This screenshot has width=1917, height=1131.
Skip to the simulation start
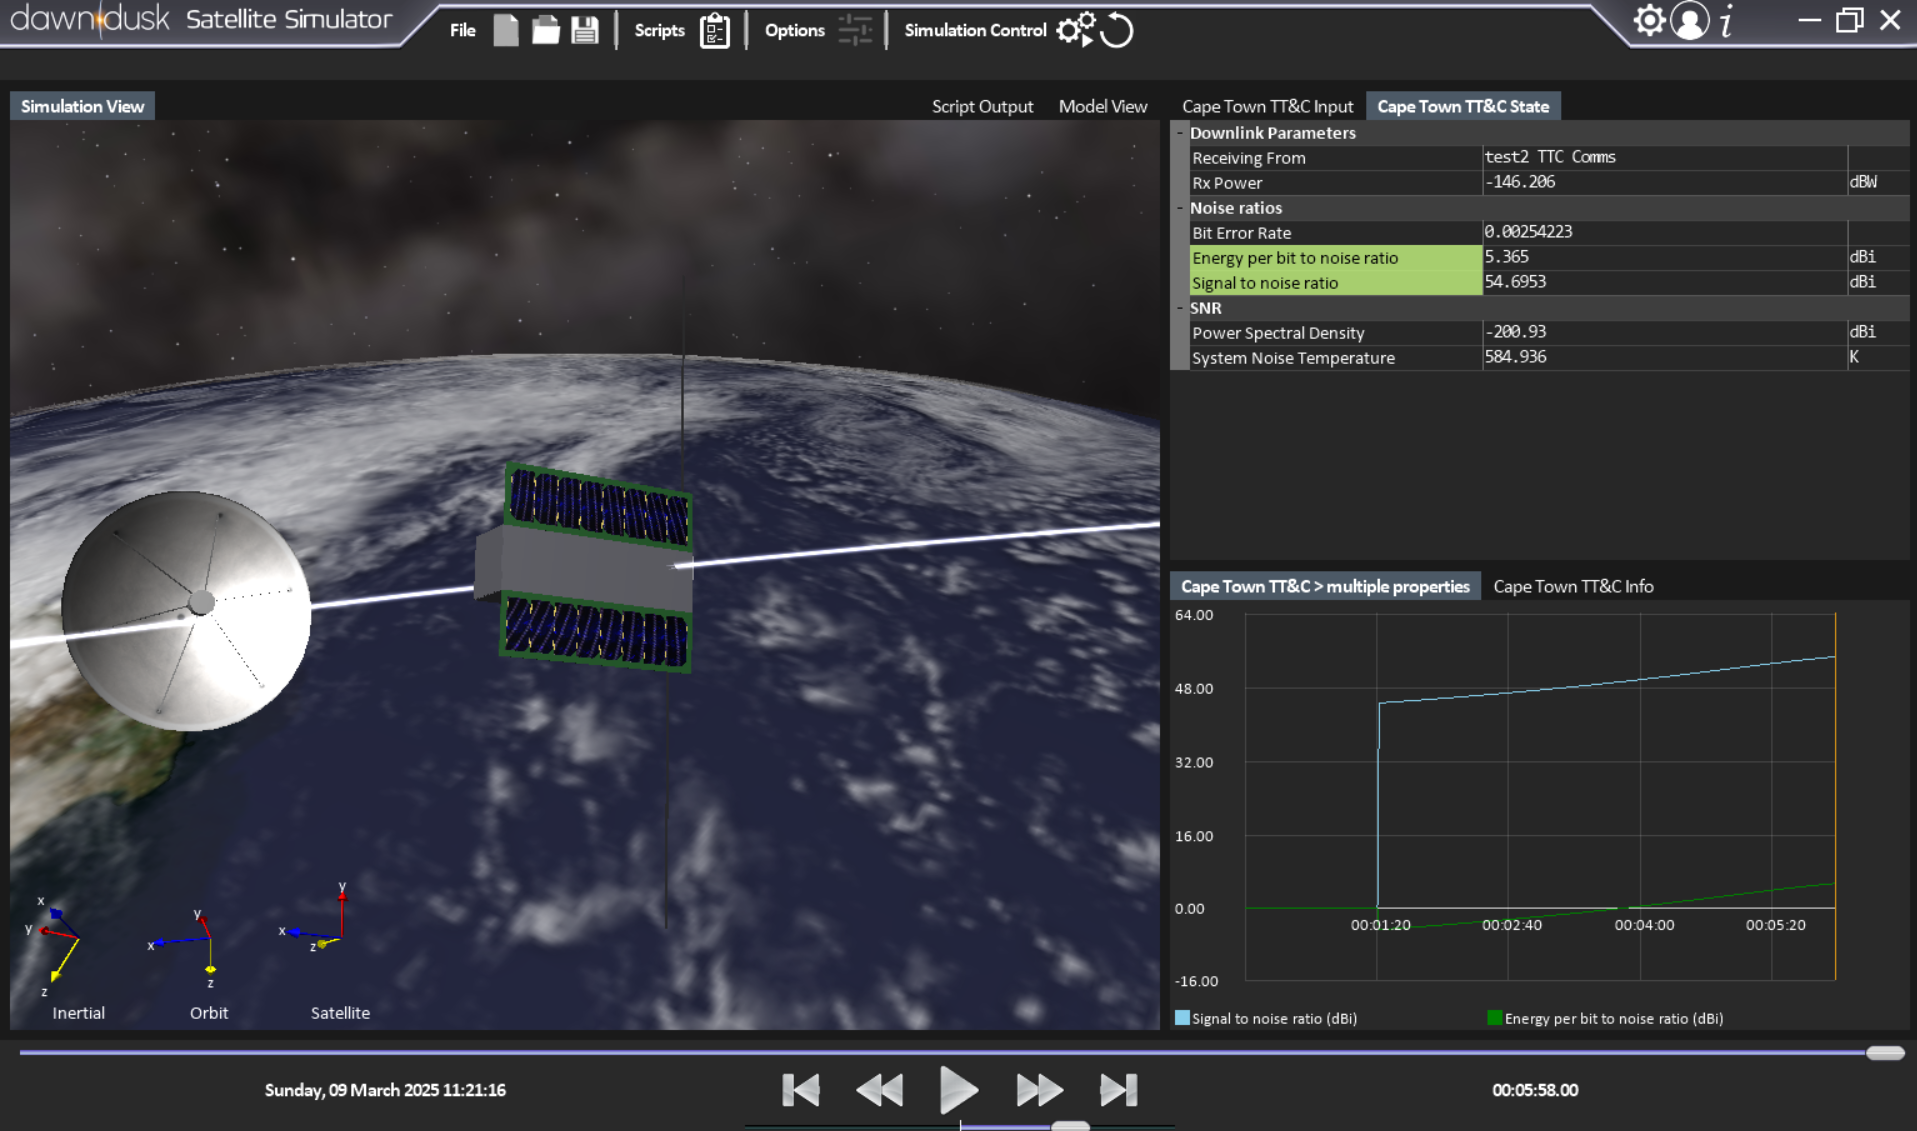[x=801, y=1090]
